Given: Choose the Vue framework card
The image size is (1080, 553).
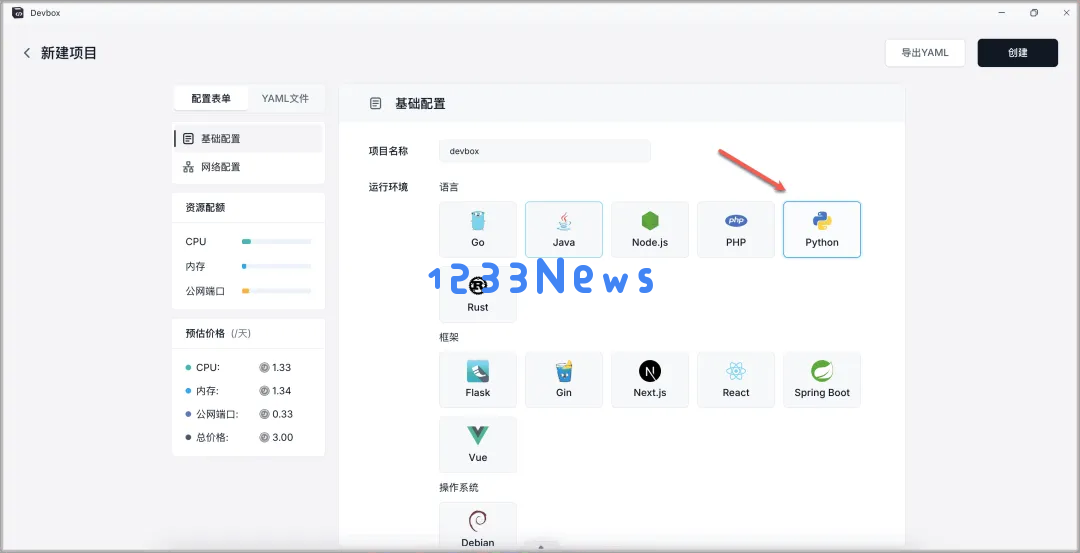Looking at the screenshot, I should tap(478, 444).
